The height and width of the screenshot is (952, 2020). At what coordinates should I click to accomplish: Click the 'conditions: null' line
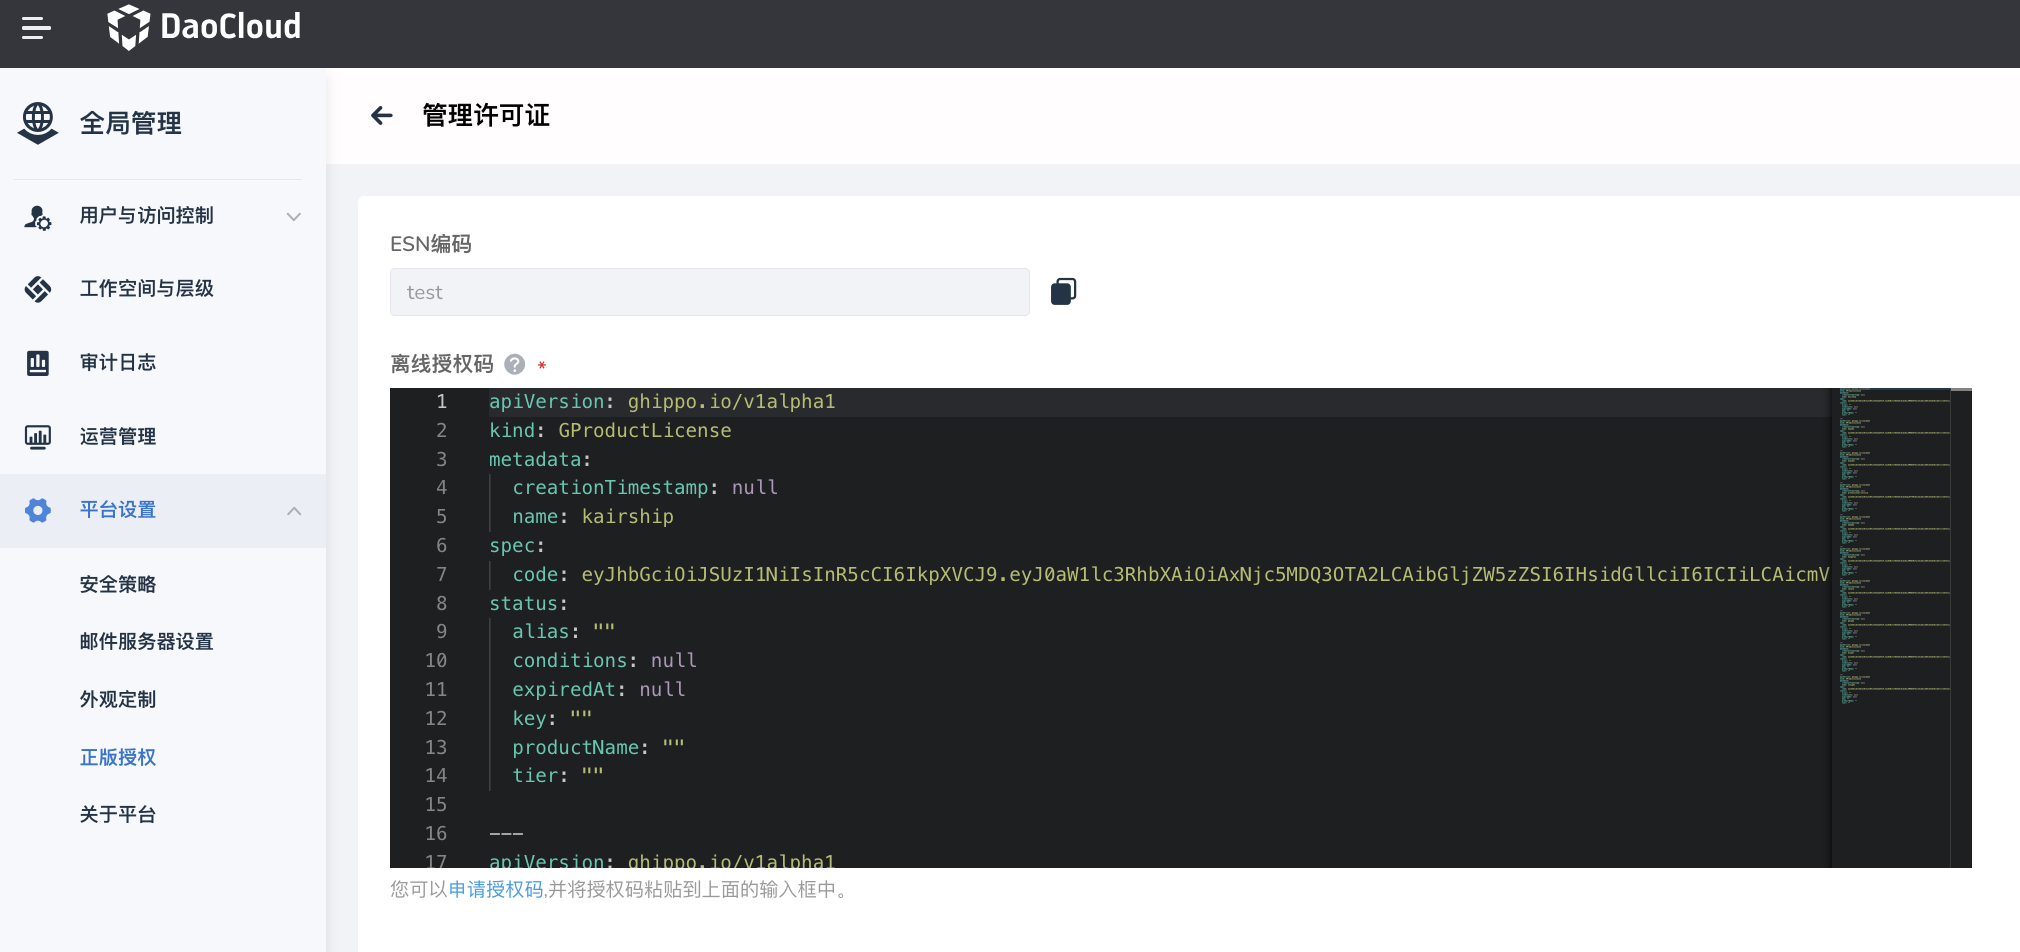pyautogui.click(x=605, y=661)
